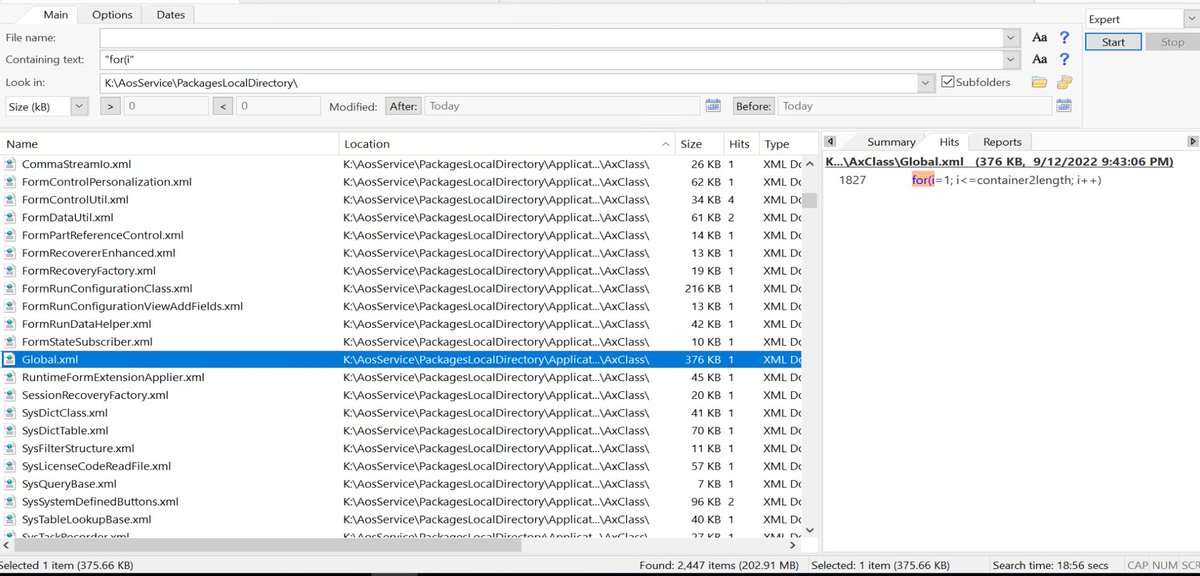1200x576 pixels.
Task: Click the file icon of FormPartReferenceControl.xml
Action: [x=11, y=235]
